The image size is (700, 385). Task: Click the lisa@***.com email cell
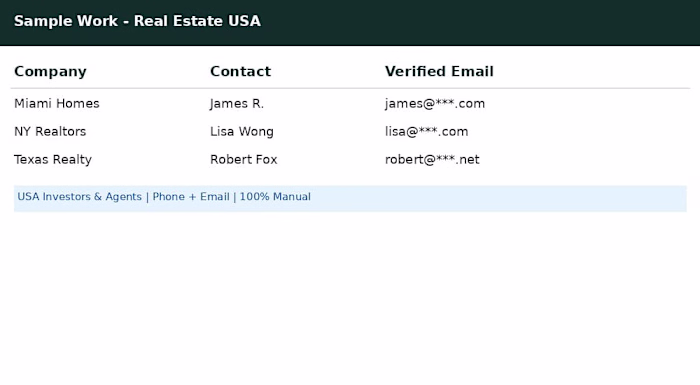click(426, 132)
